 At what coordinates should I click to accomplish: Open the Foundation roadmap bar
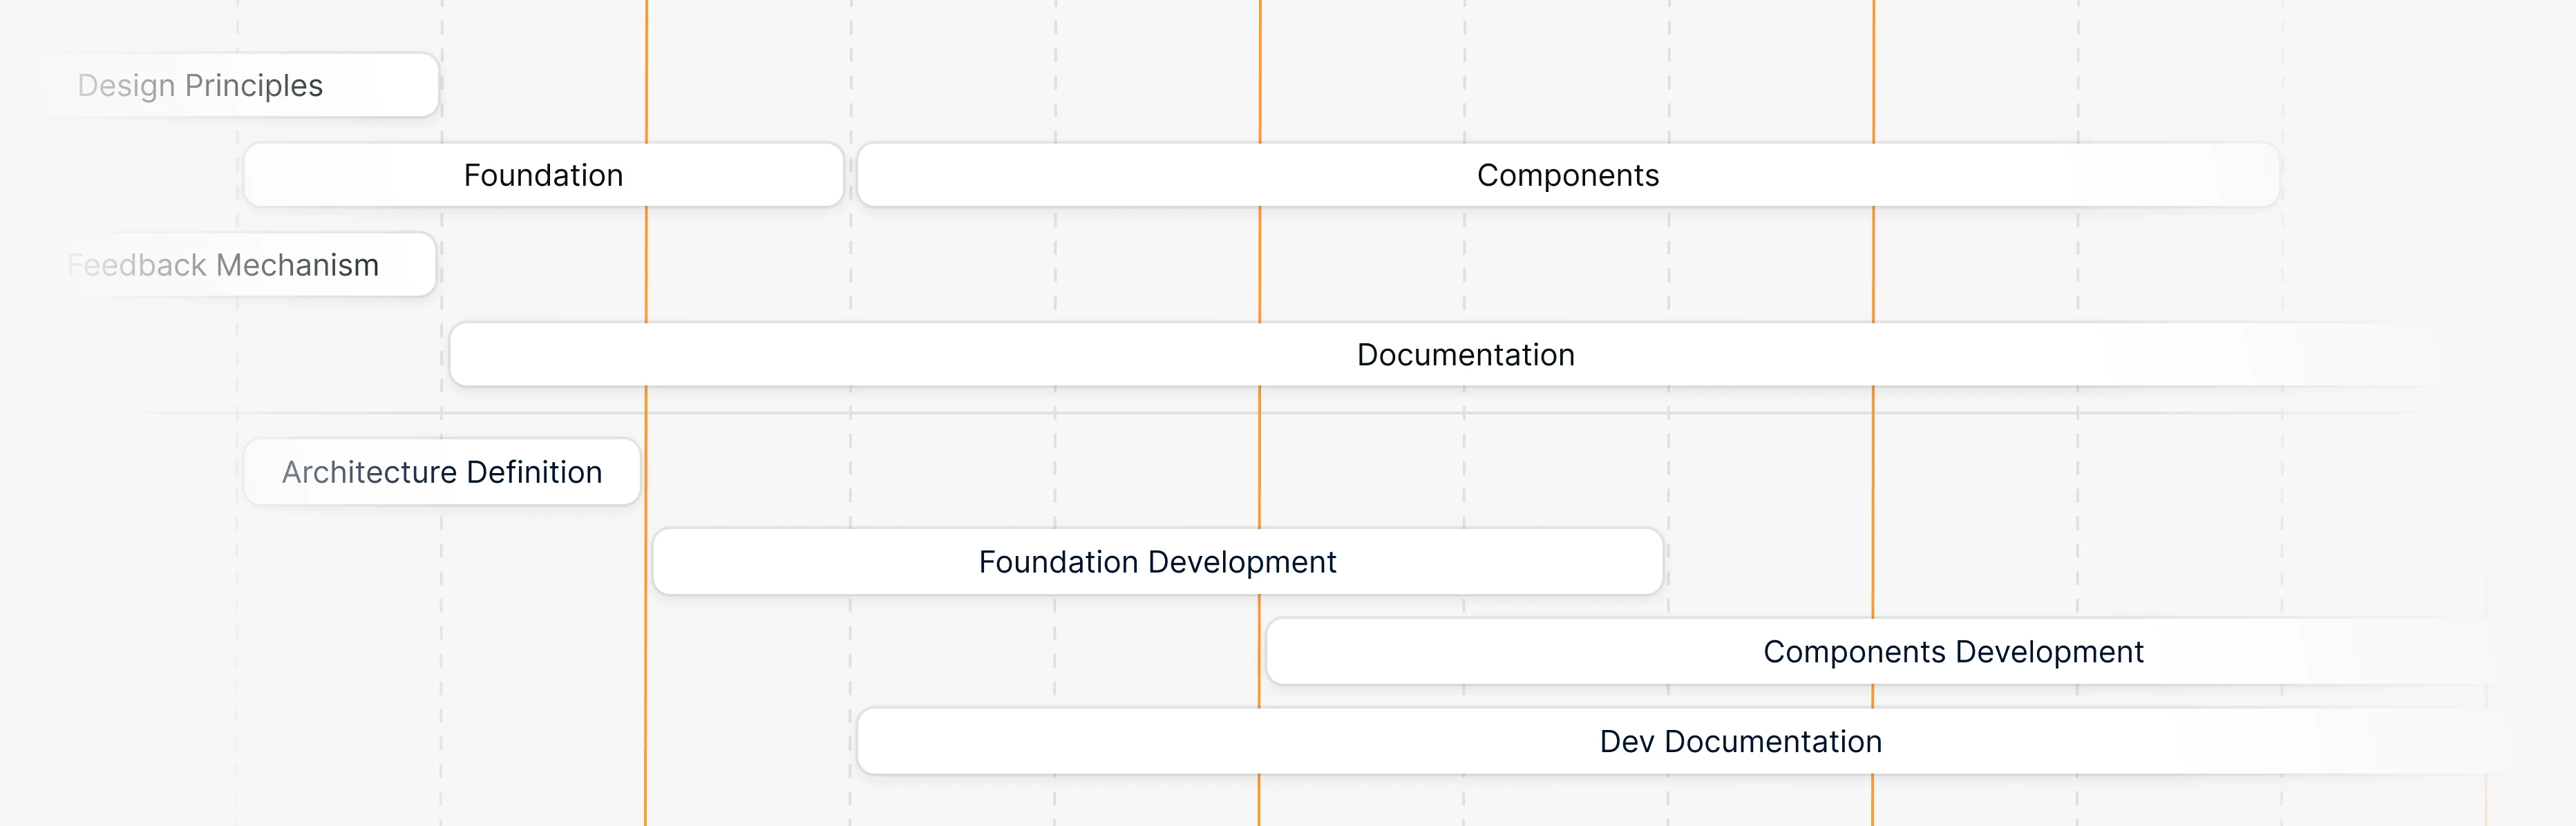(544, 175)
